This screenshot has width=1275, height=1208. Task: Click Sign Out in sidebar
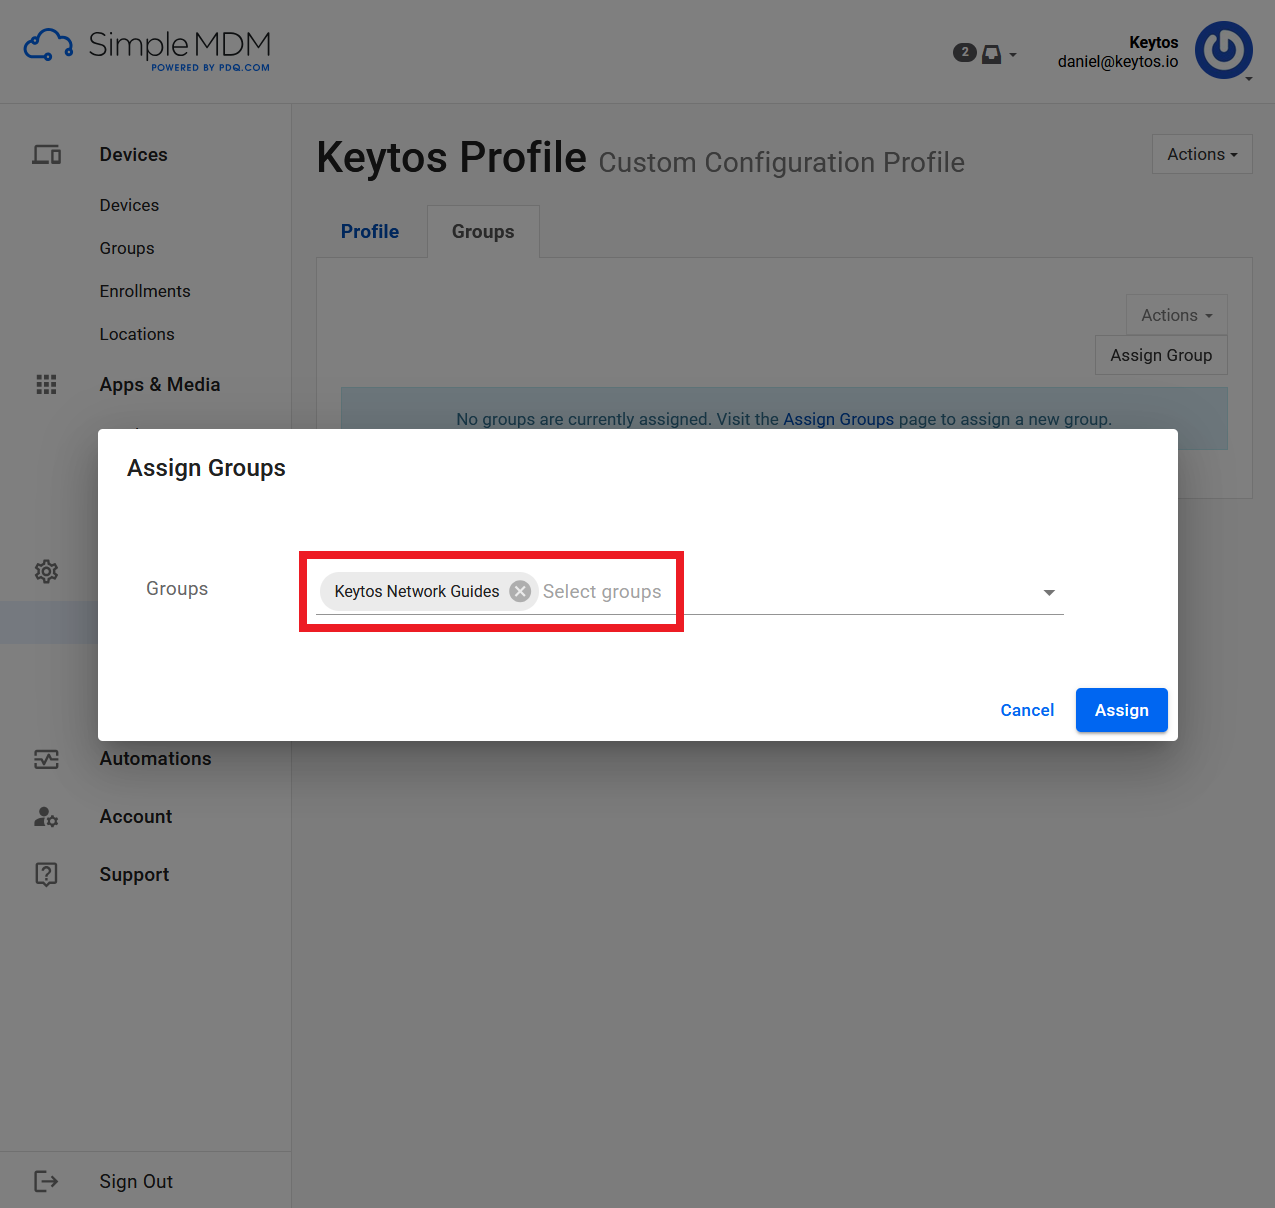[x=136, y=1182]
